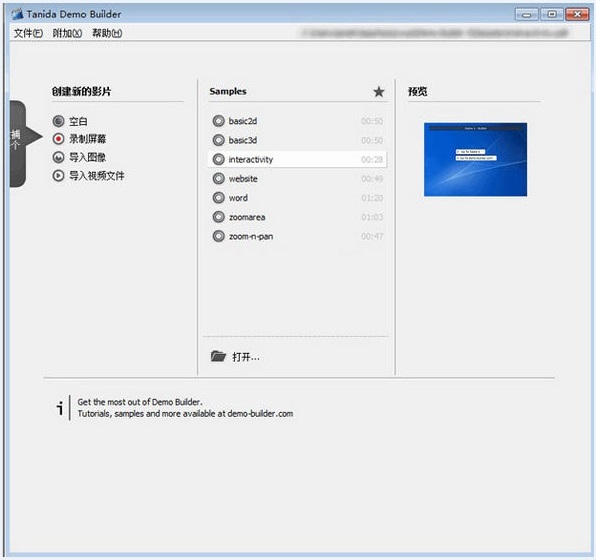Select the red record screen icon
Image resolution: width=596 pixels, height=560 pixels.
pyautogui.click(x=58, y=139)
